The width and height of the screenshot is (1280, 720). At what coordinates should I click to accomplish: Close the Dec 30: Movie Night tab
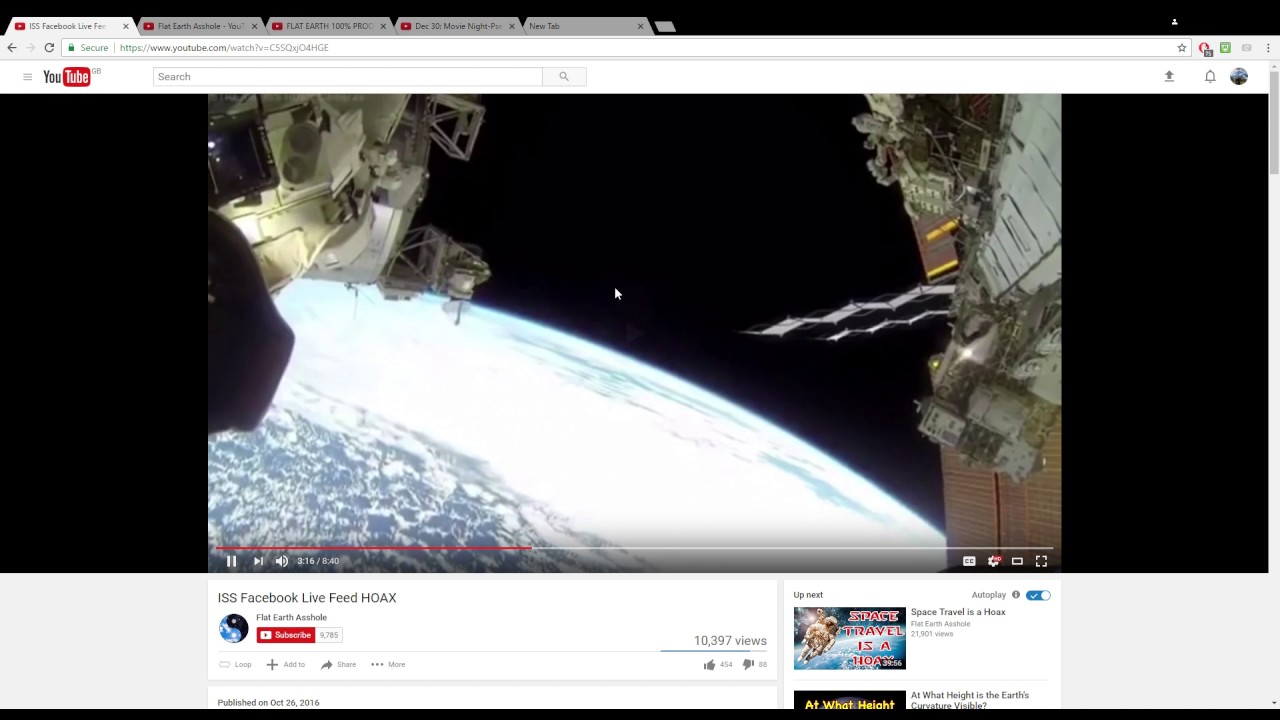point(511,26)
